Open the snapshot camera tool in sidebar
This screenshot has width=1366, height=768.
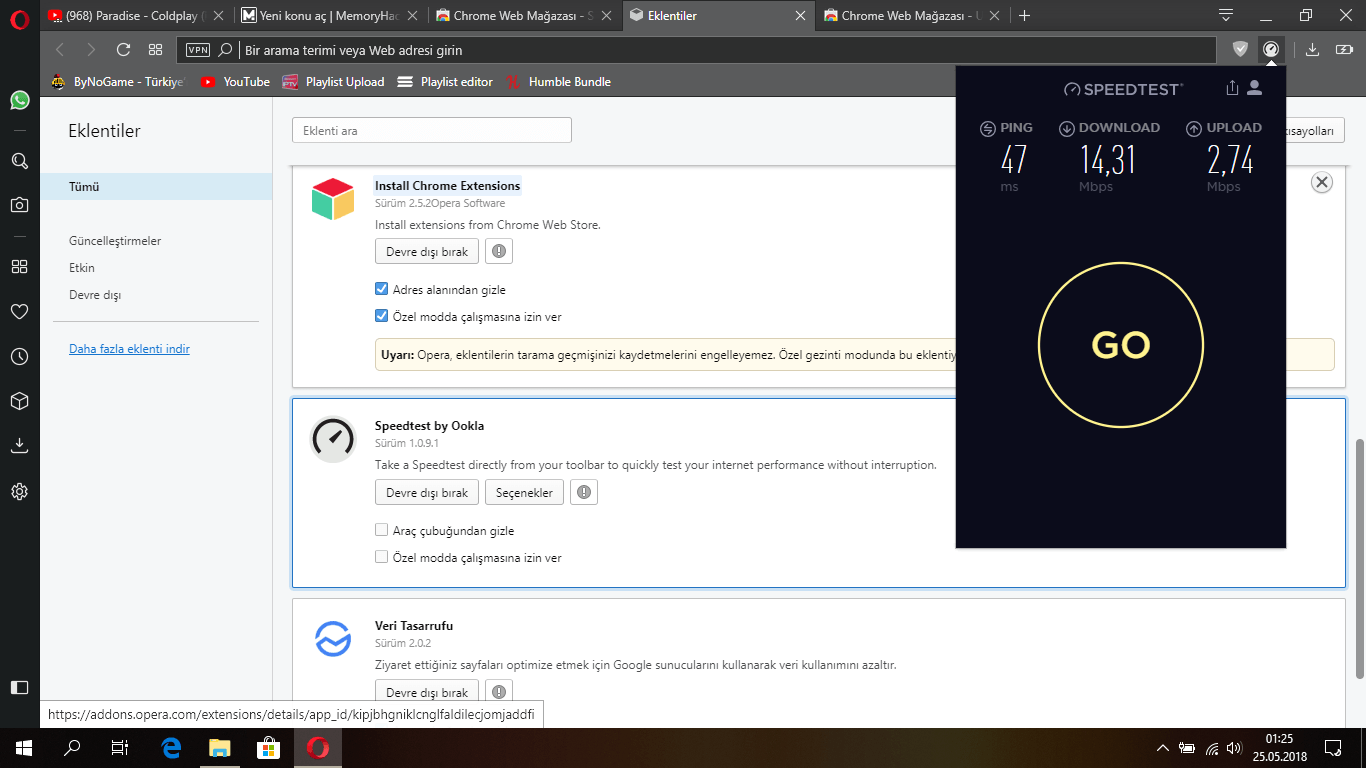19,205
